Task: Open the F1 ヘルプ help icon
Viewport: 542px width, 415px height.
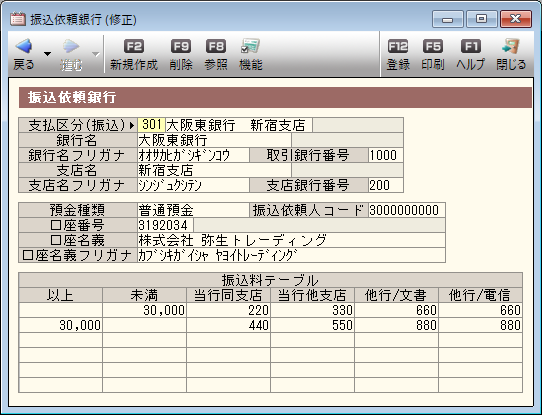Action: (x=471, y=46)
